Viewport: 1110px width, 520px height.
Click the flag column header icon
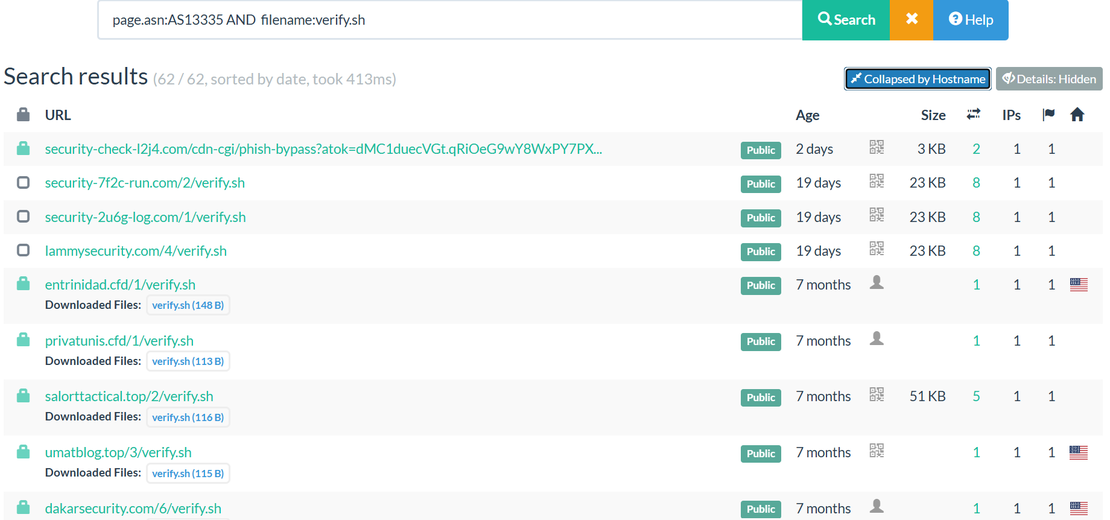click(x=1048, y=115)
